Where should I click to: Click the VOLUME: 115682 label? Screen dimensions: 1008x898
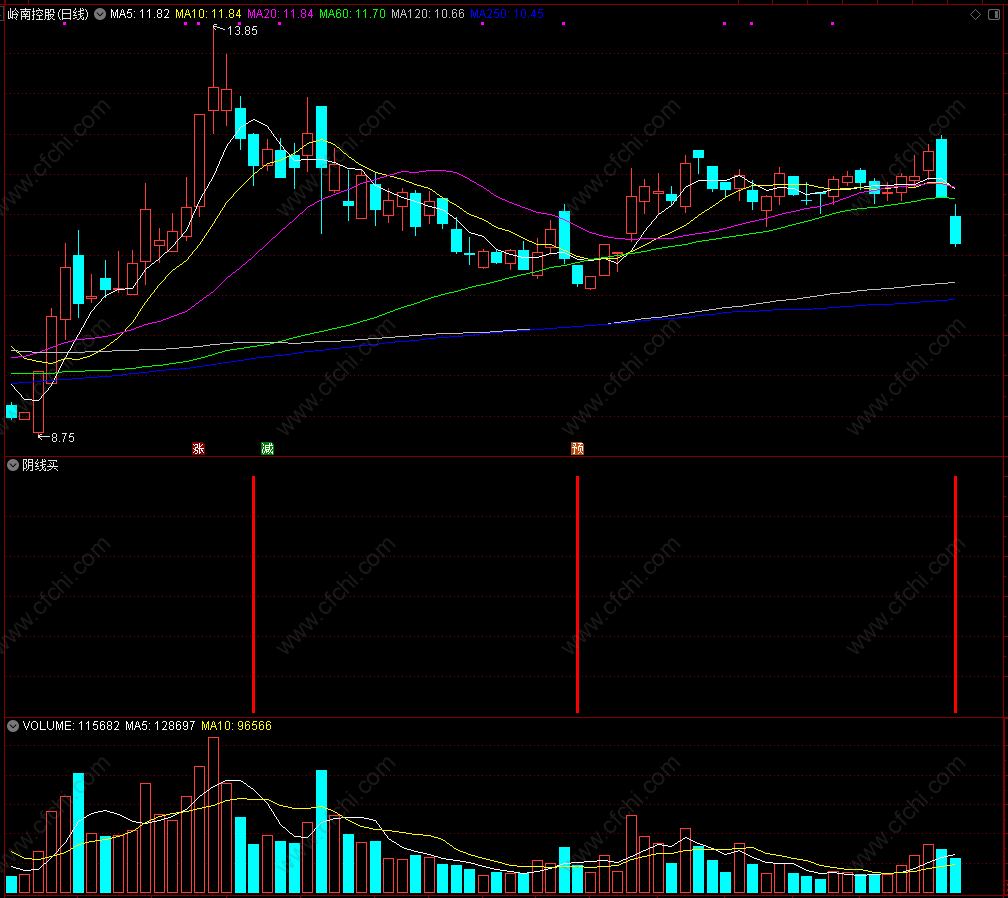[71, 726]
